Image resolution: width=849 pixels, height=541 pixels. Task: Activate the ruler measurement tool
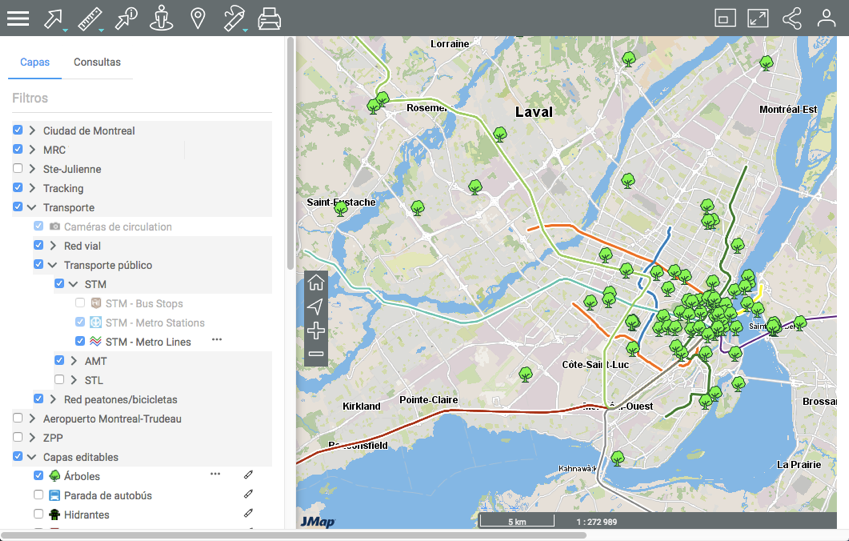[90, 18]
